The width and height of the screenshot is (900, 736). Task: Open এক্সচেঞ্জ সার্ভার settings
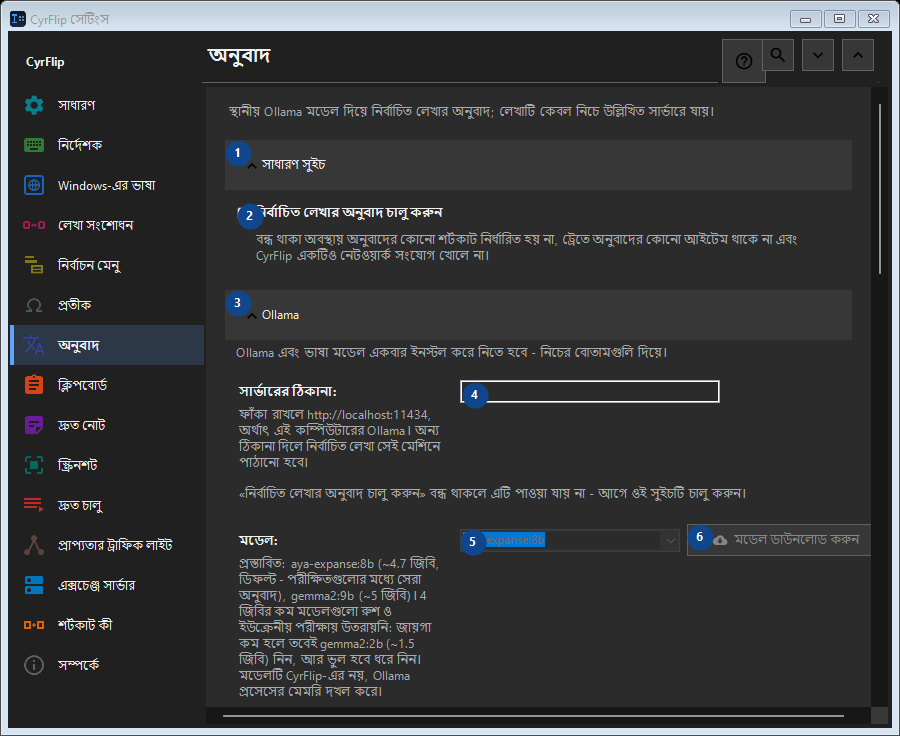107,585
